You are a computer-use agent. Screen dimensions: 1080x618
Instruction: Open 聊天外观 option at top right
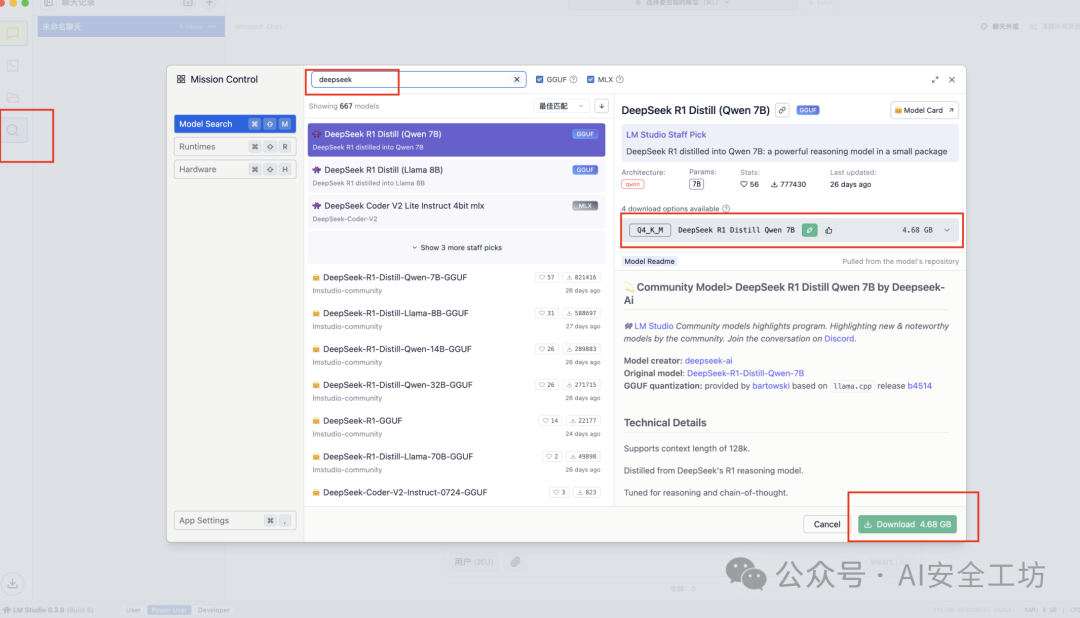pos(999,26)
